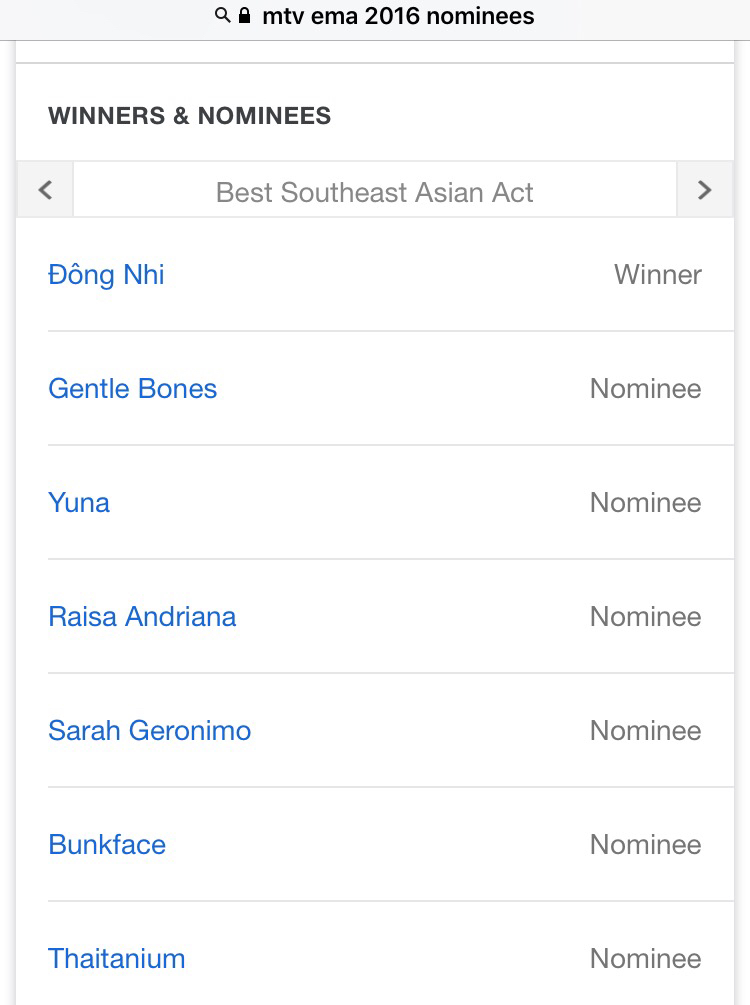Click the Nominee label beside Gentle Bones

tap(645, 389)
